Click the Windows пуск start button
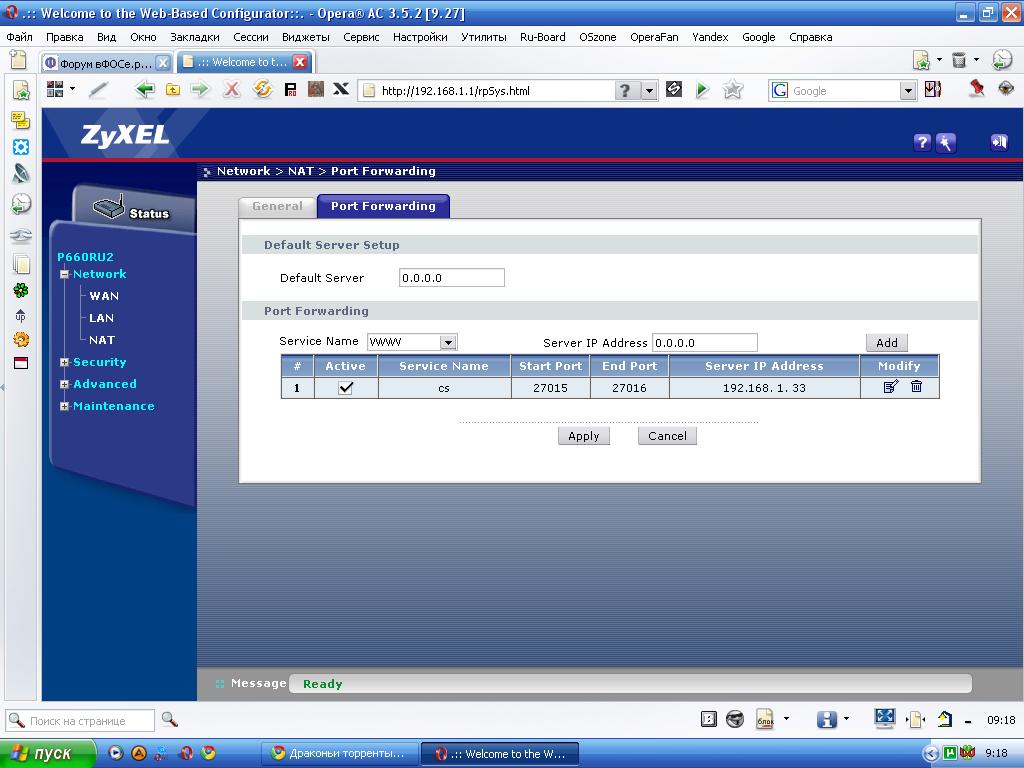The width and height of the screenshot is (1024, 768). point(48,754)
